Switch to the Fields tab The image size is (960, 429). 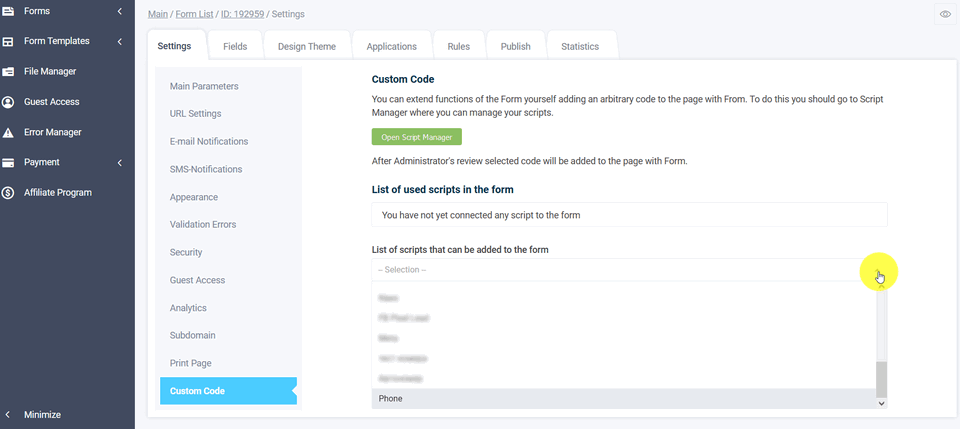pos(235,47)
